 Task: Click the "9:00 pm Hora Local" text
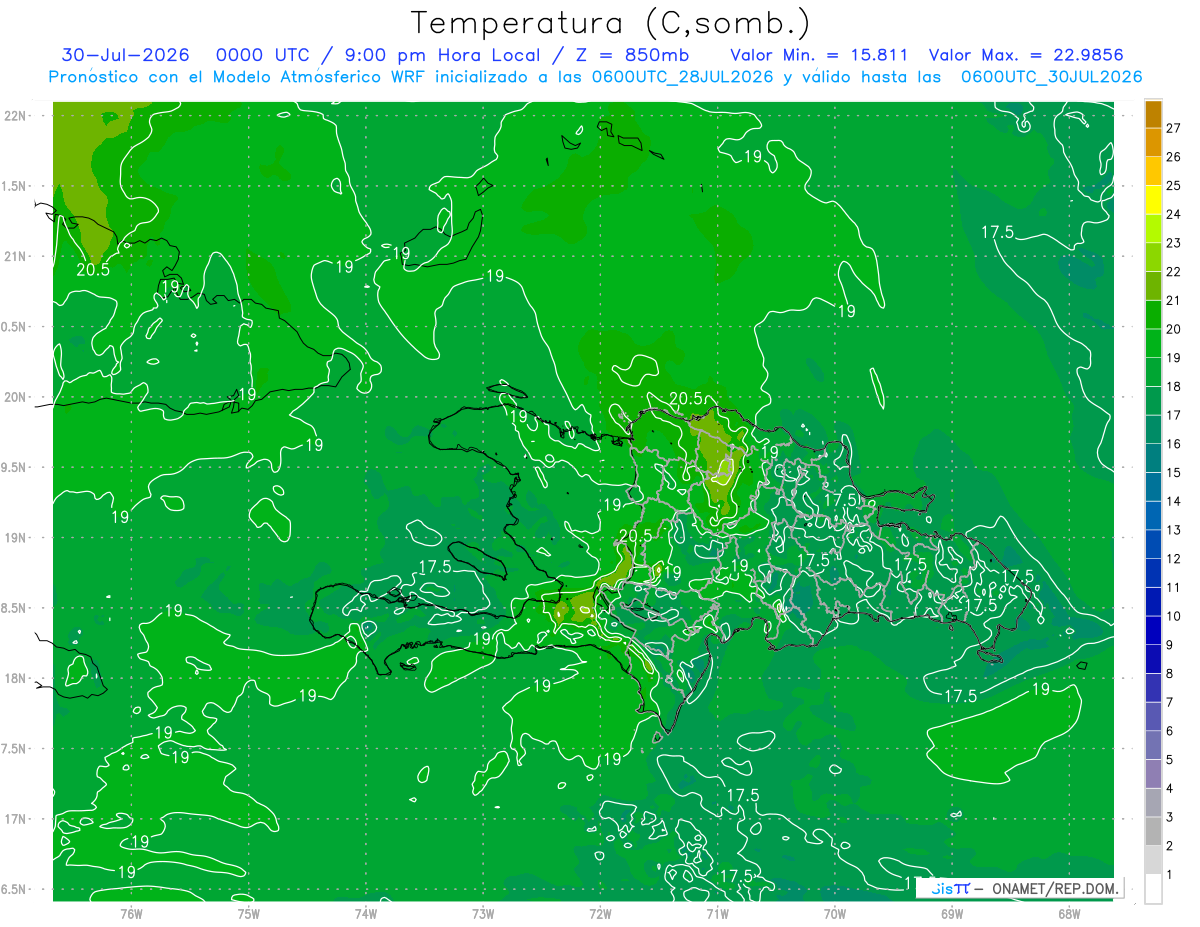pyautogui.click(x=442, y=55)
